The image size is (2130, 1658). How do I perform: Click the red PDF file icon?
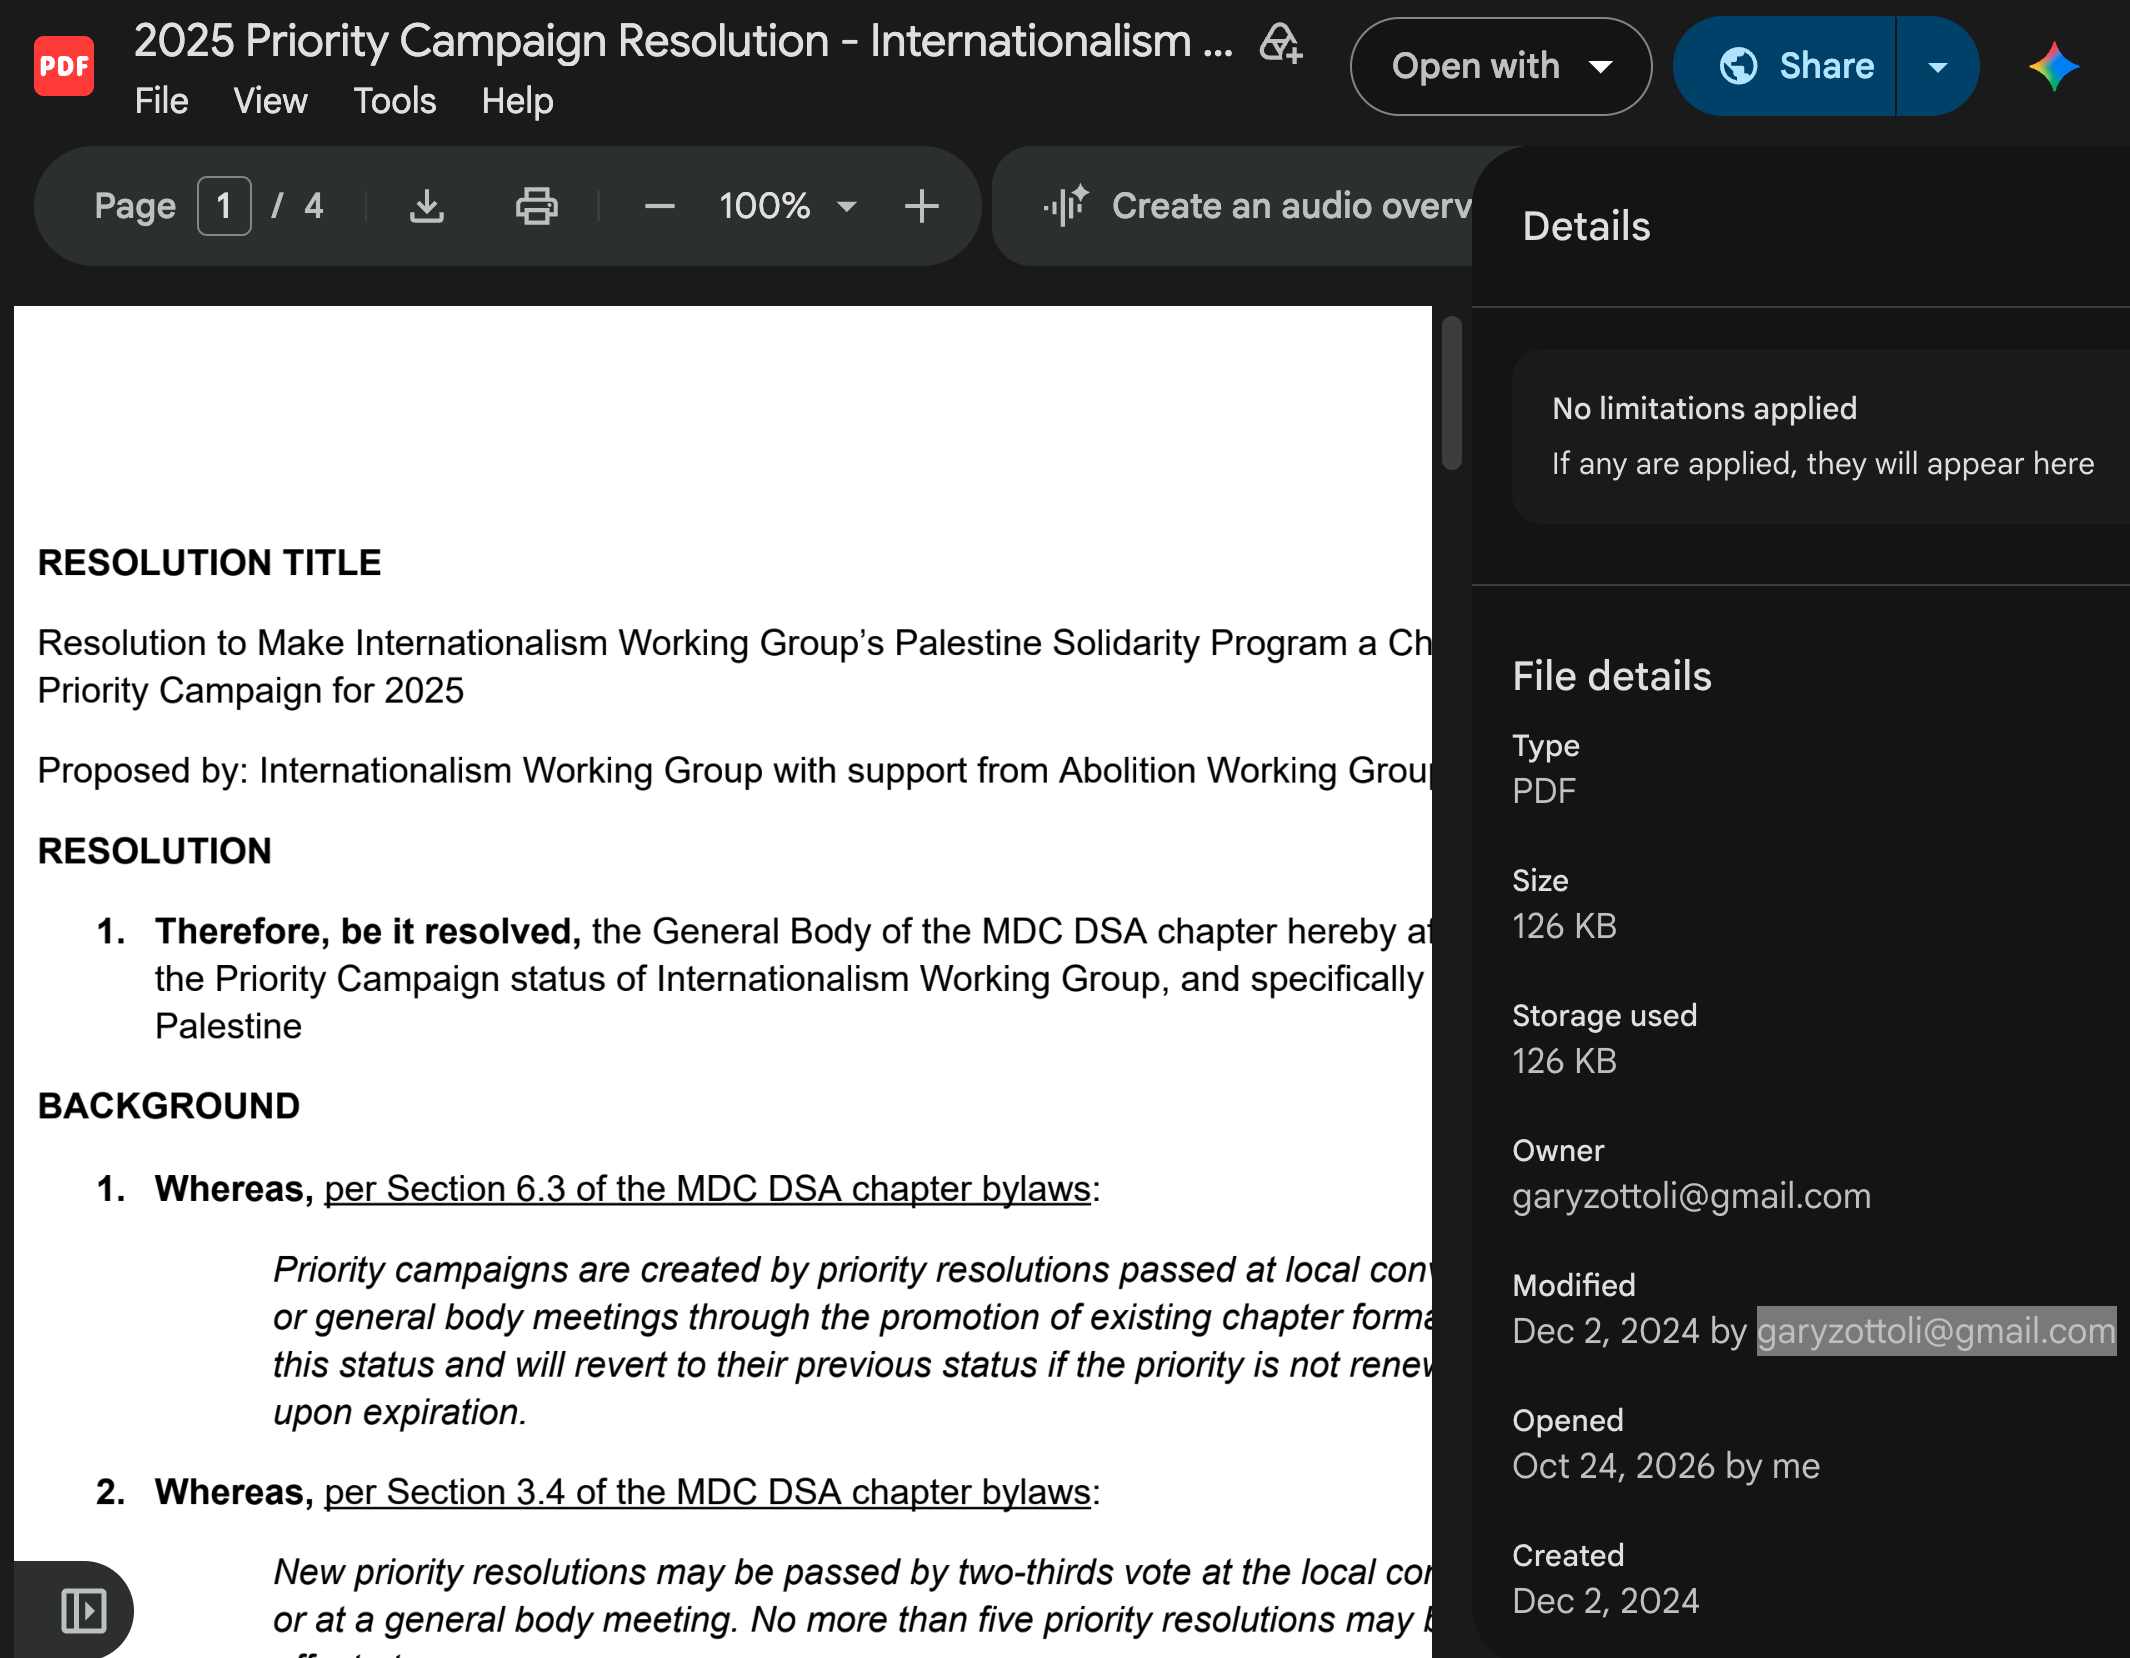click(64, 66)
